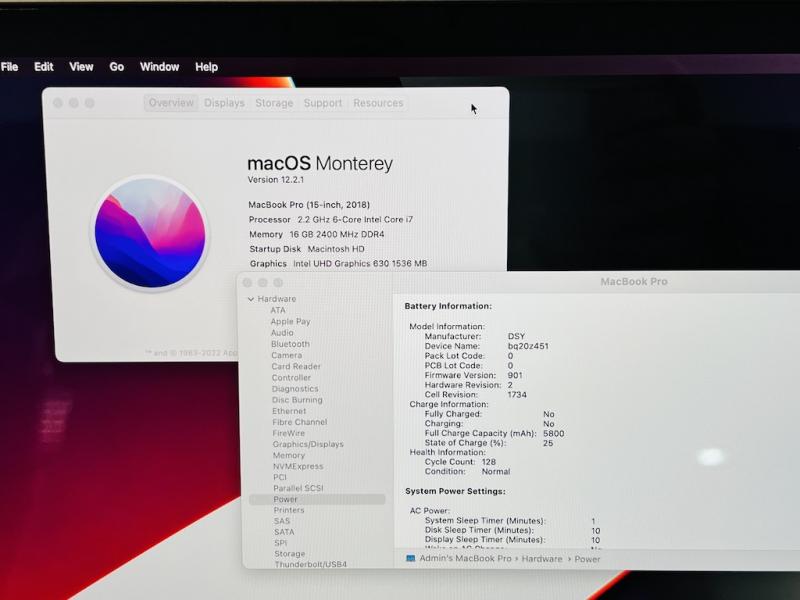Click the macOS Monterey logo image
The height and width of the screenshot is (600, 800).
[x=150, y=233]
